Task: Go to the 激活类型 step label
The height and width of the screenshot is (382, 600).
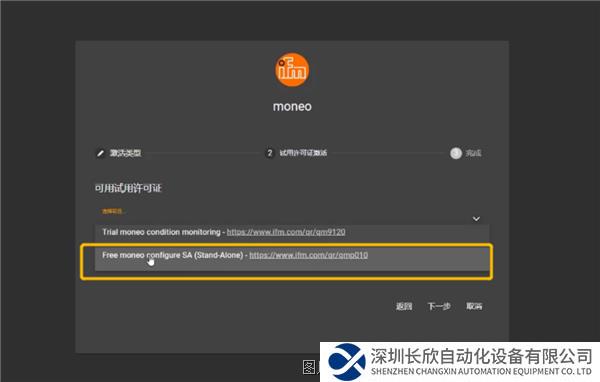Action: click(126, 153)
